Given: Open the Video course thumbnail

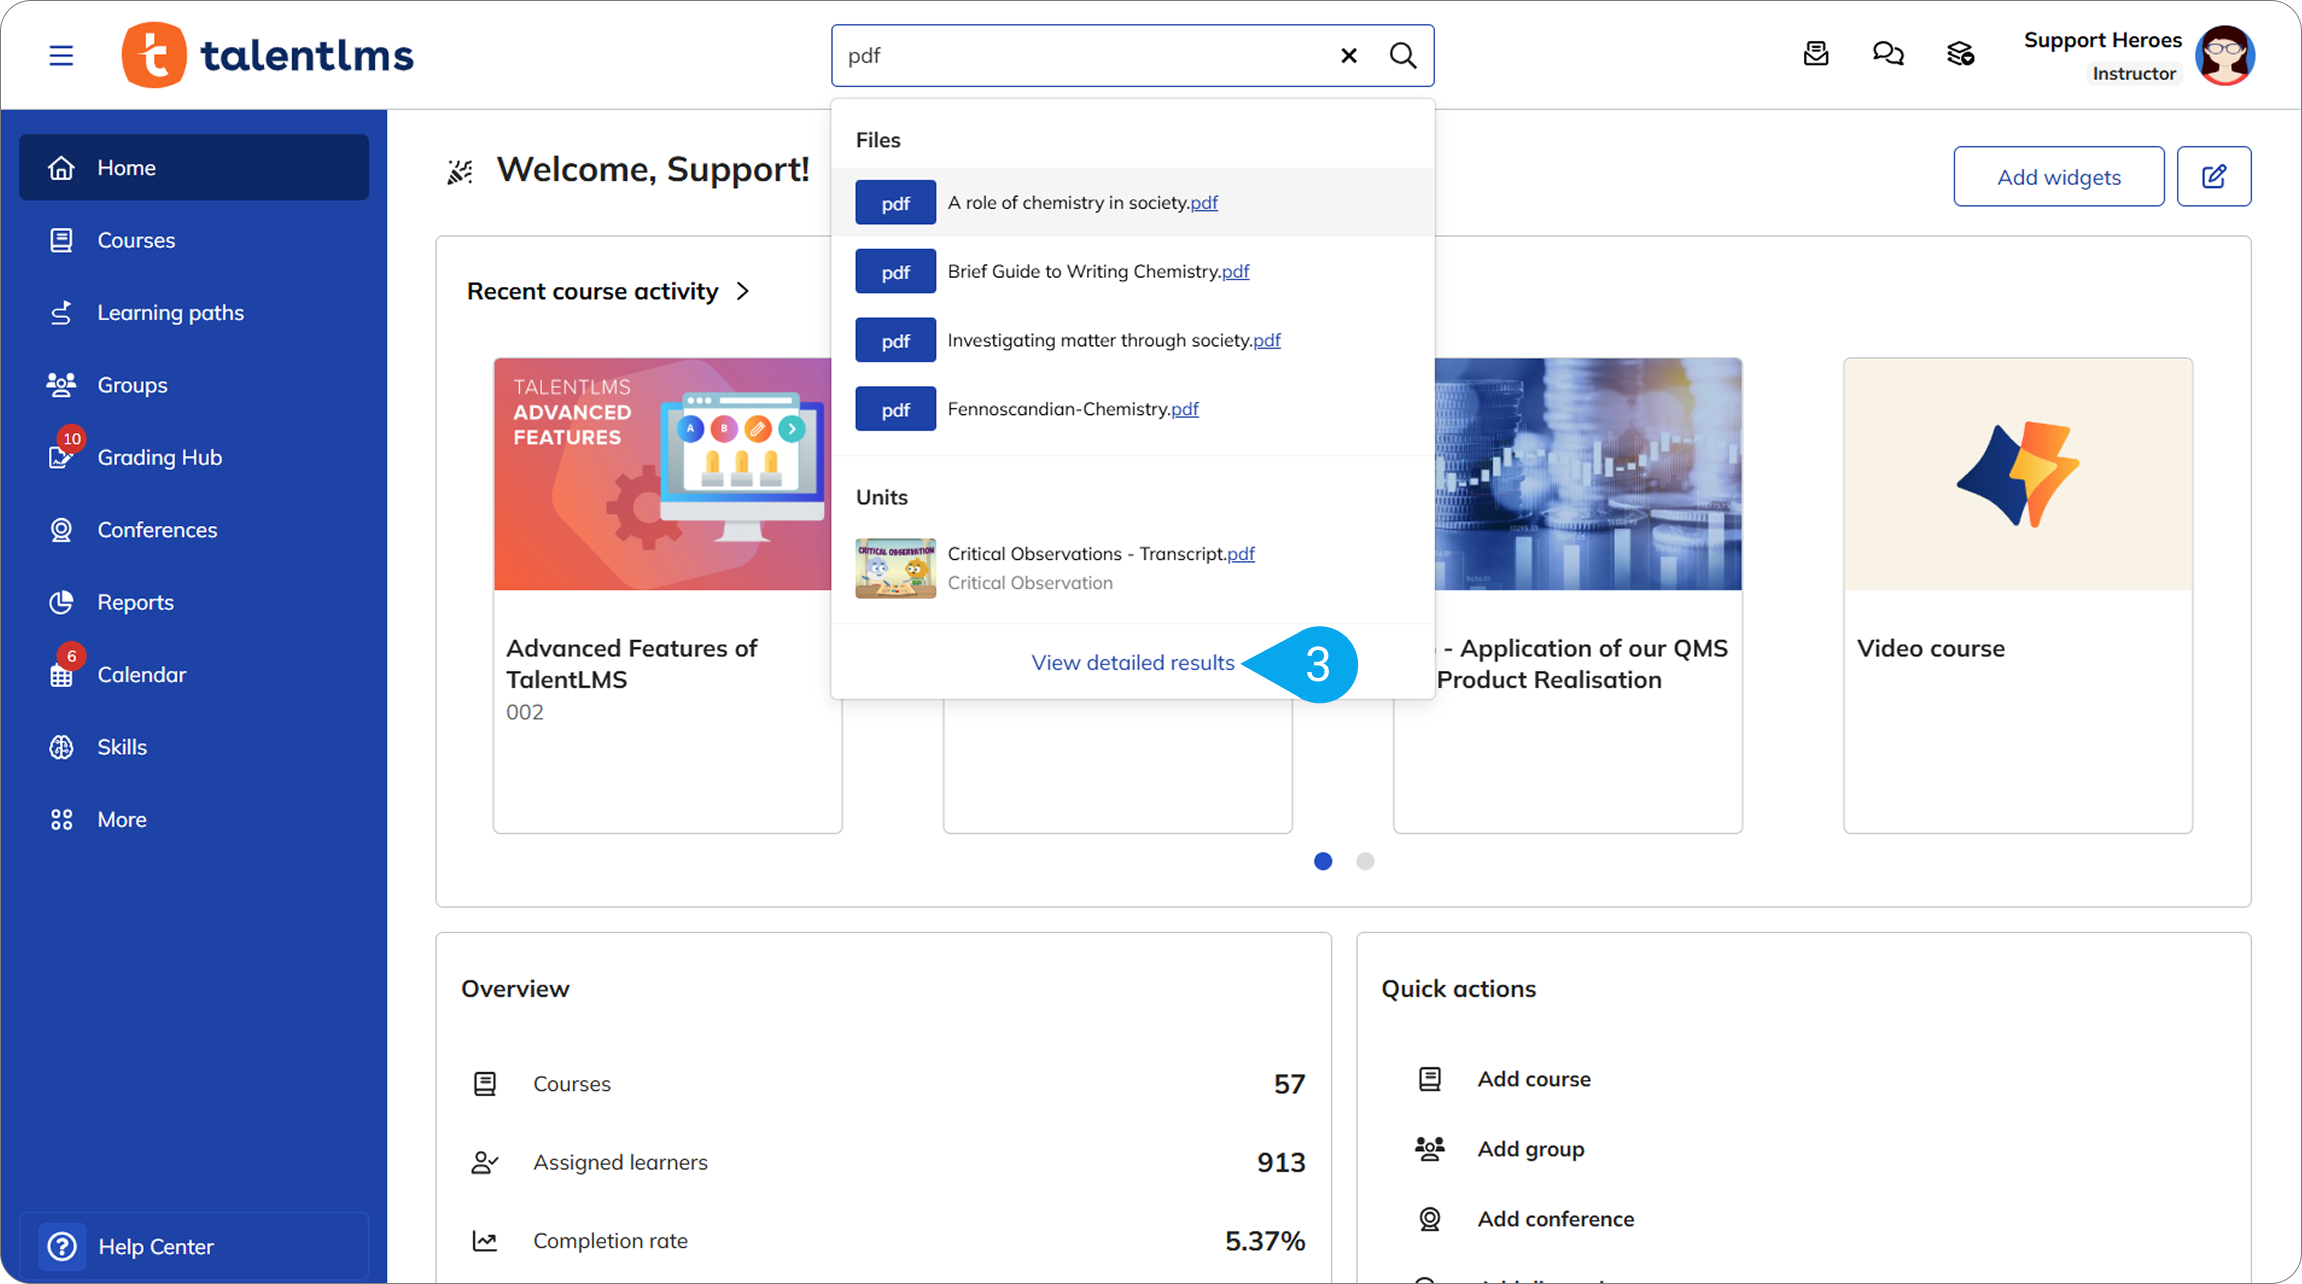Looking at the screenshot, I should 2018,474.
